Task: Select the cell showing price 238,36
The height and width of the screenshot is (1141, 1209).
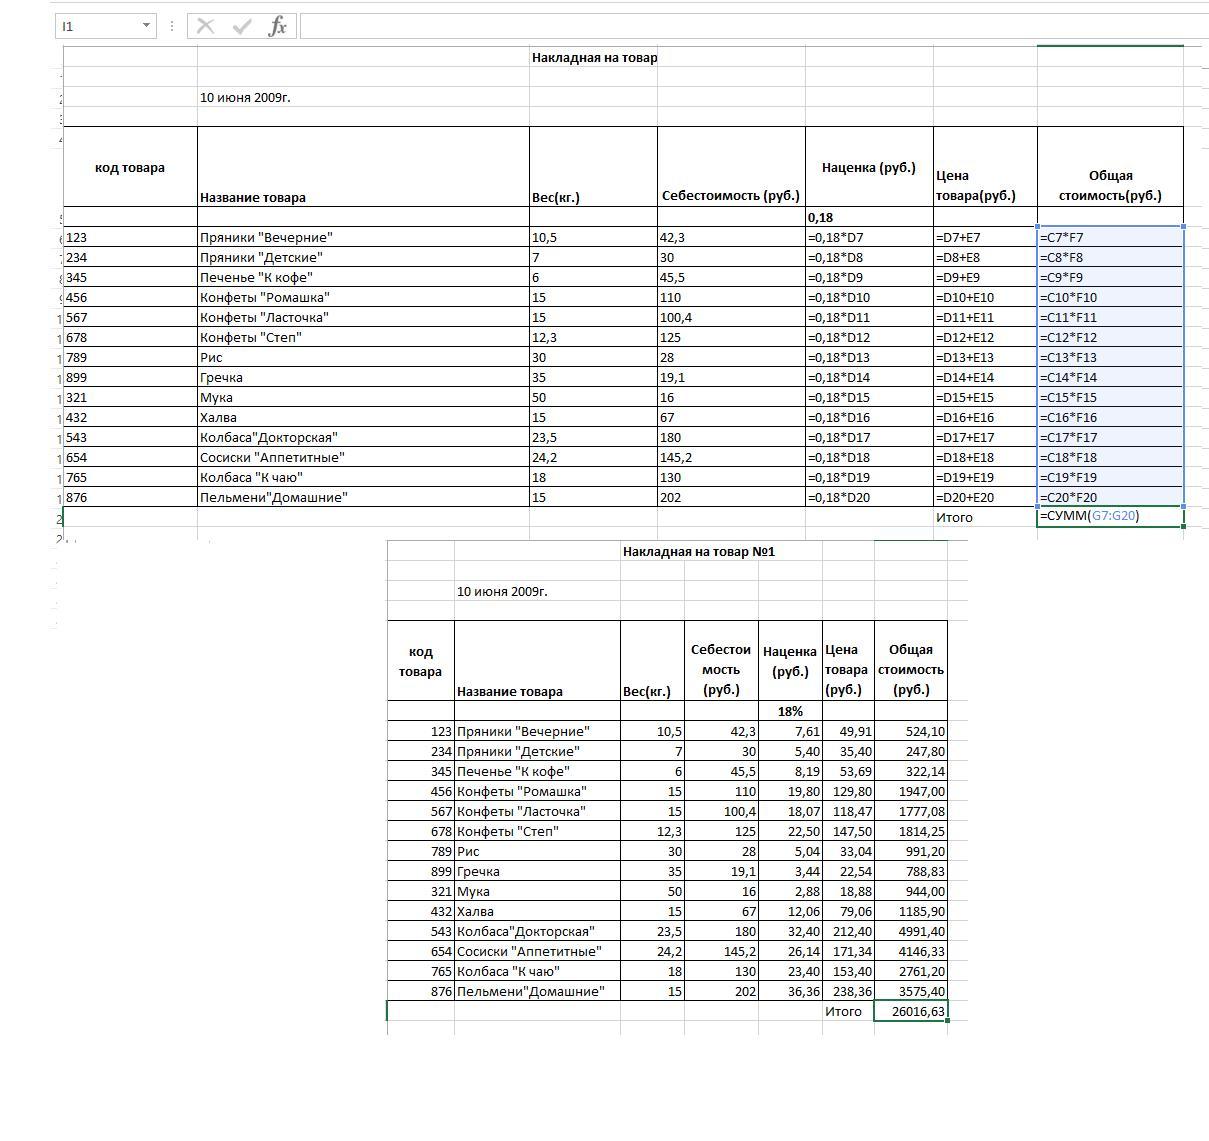Action: pos(848,991)
